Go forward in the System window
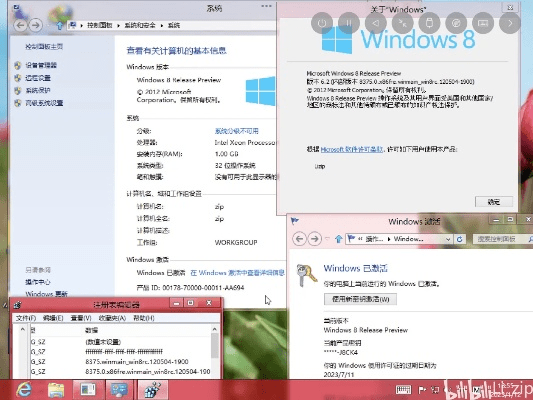The width and height of the screenshot is (533, 400). click(36, 25)
